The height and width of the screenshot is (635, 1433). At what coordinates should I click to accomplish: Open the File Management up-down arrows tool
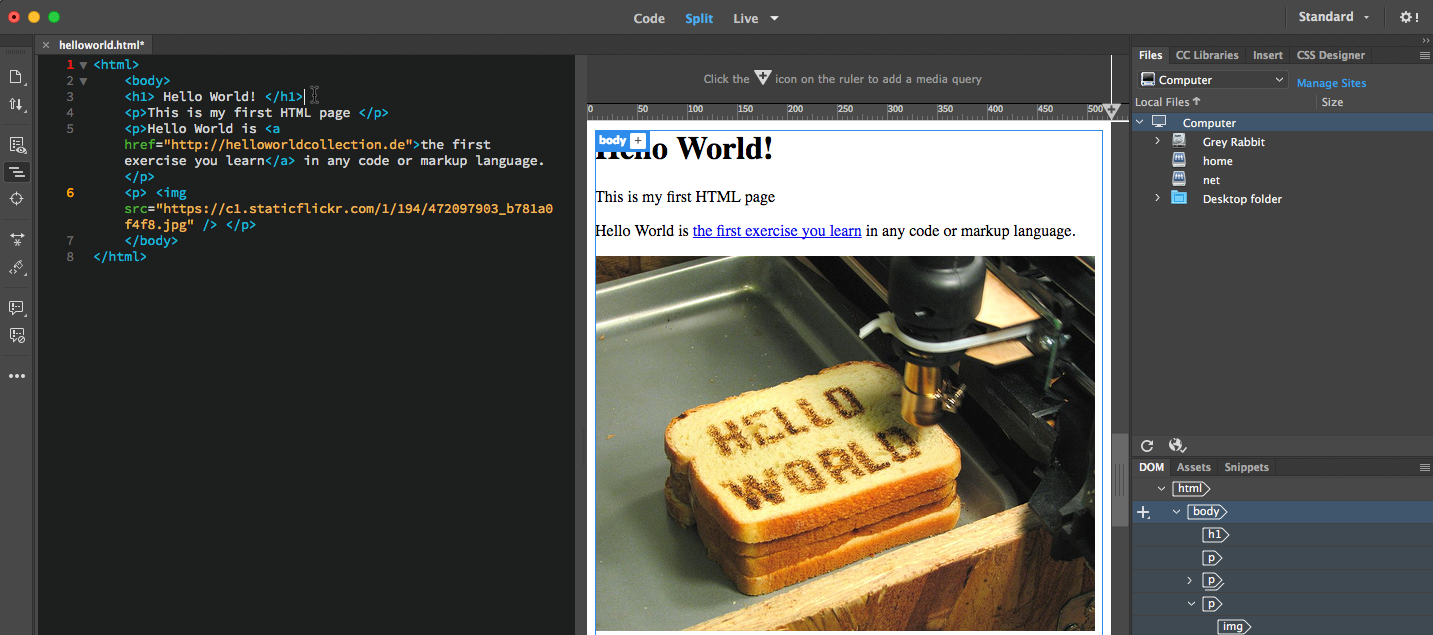[x=16, y=104]
